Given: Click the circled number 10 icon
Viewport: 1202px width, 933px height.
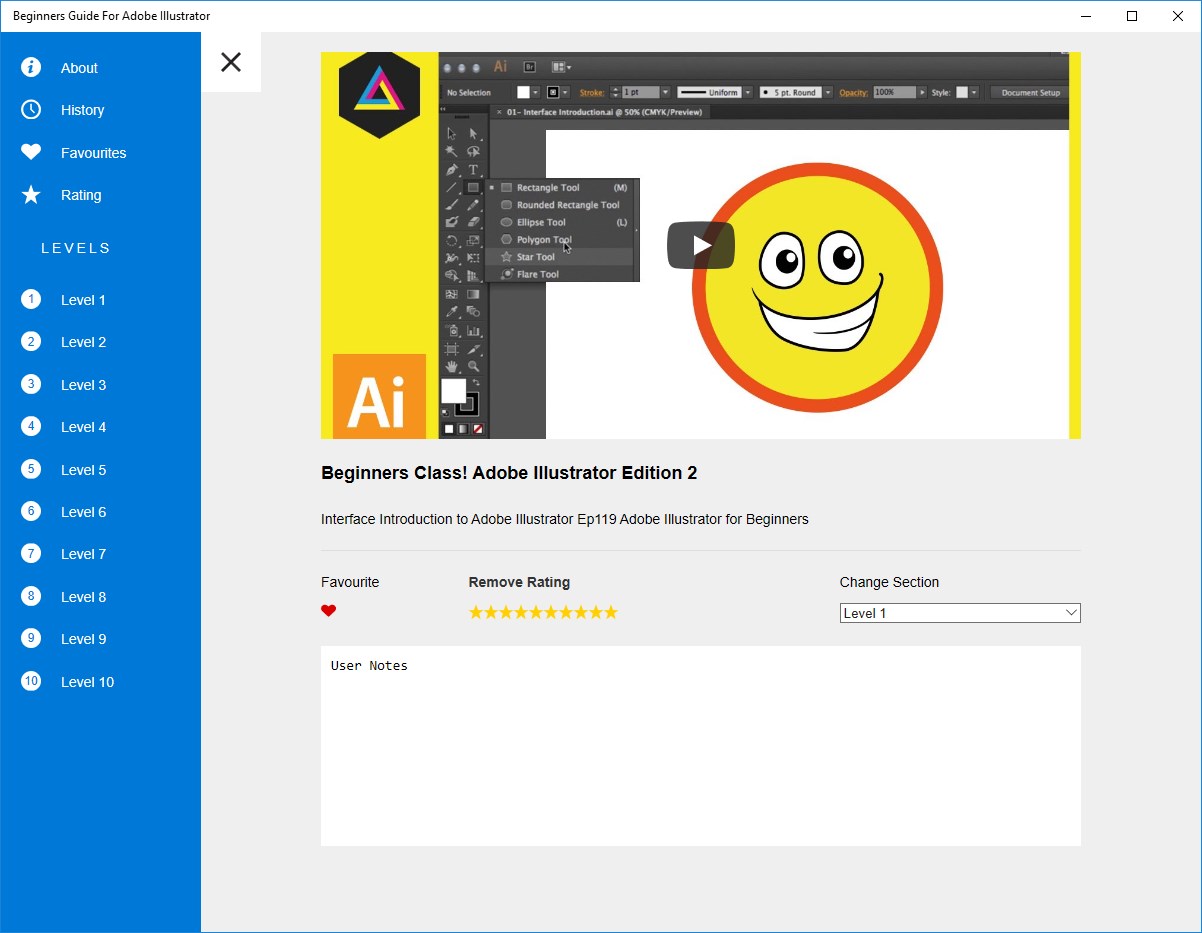Looking at the screenshot, I should click(x=31, y=681).
